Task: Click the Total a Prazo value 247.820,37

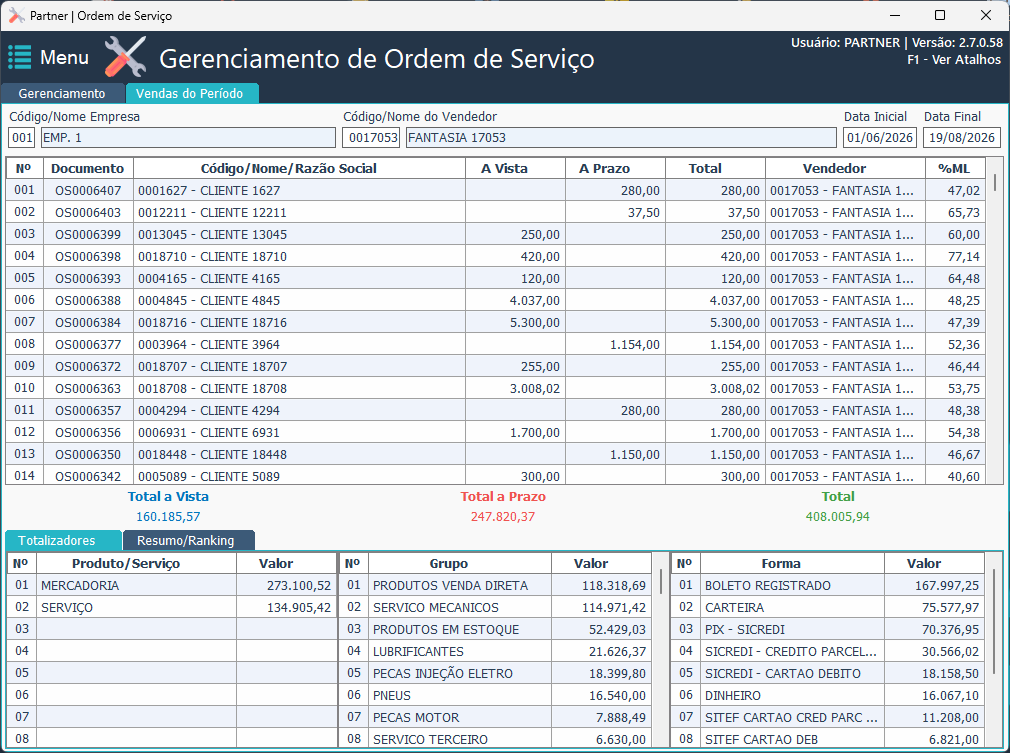Action: coord(502,517)
